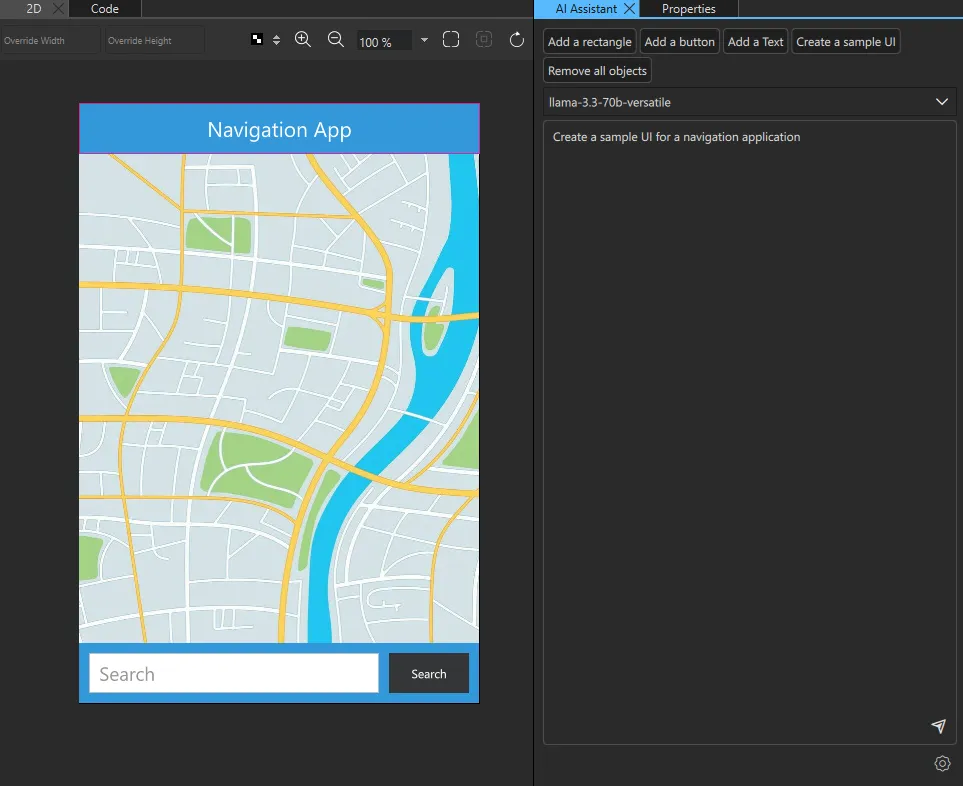Switch to the Code tab
This screenshot has height=786, width=963.
click(x=105, y=9)
